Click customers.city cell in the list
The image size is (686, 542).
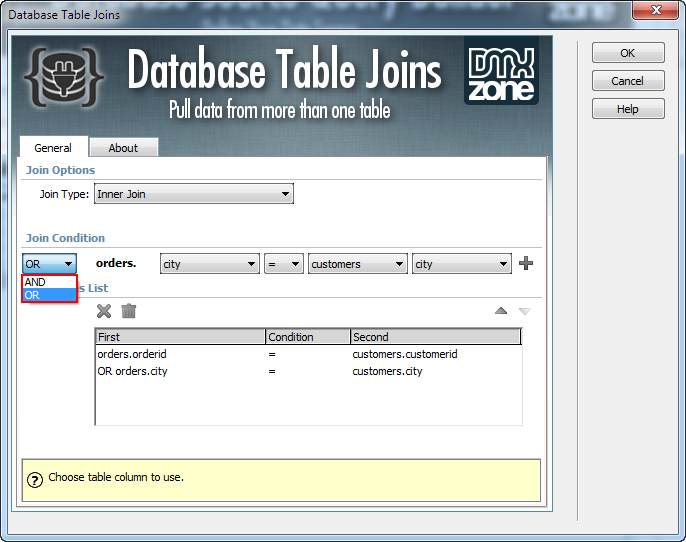(x=387, y=371)
